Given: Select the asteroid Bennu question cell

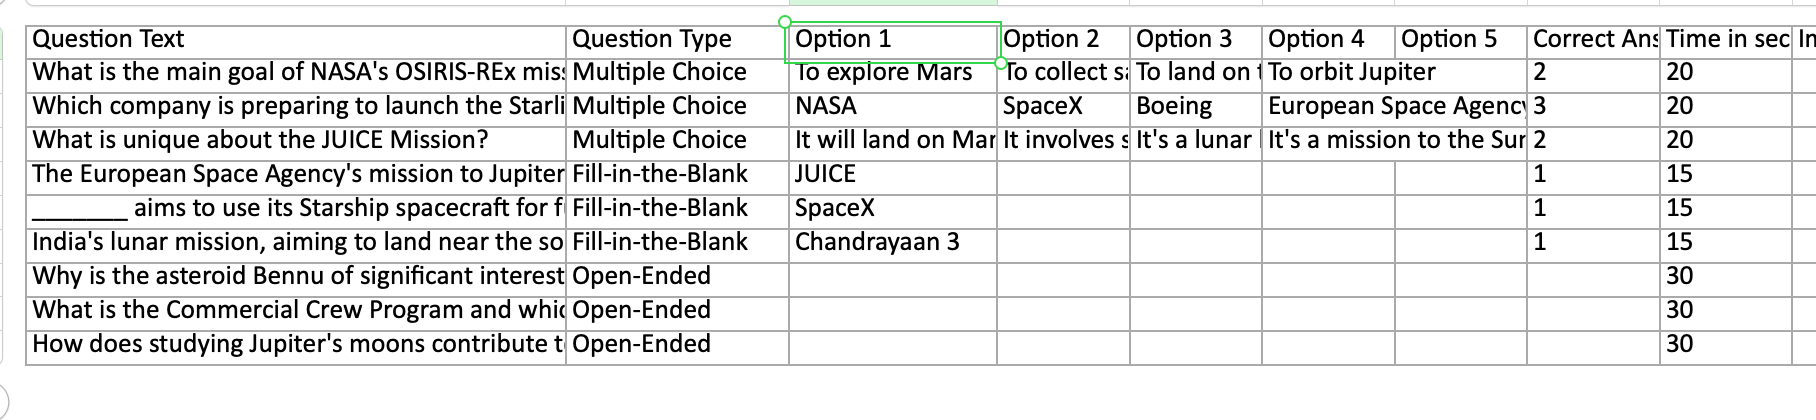Looking at the screenshot, I should [x=296, y=277].
